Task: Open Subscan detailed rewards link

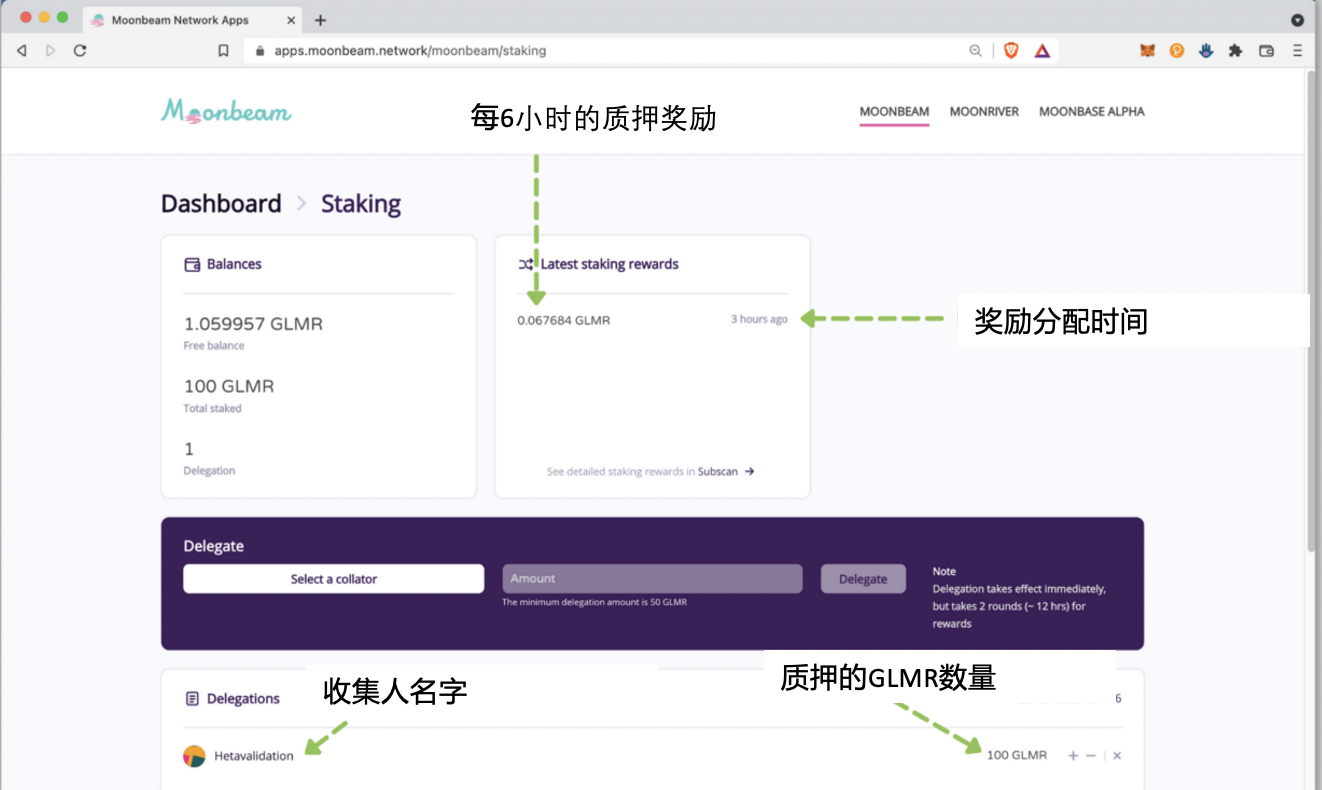Action: (726, 472)
